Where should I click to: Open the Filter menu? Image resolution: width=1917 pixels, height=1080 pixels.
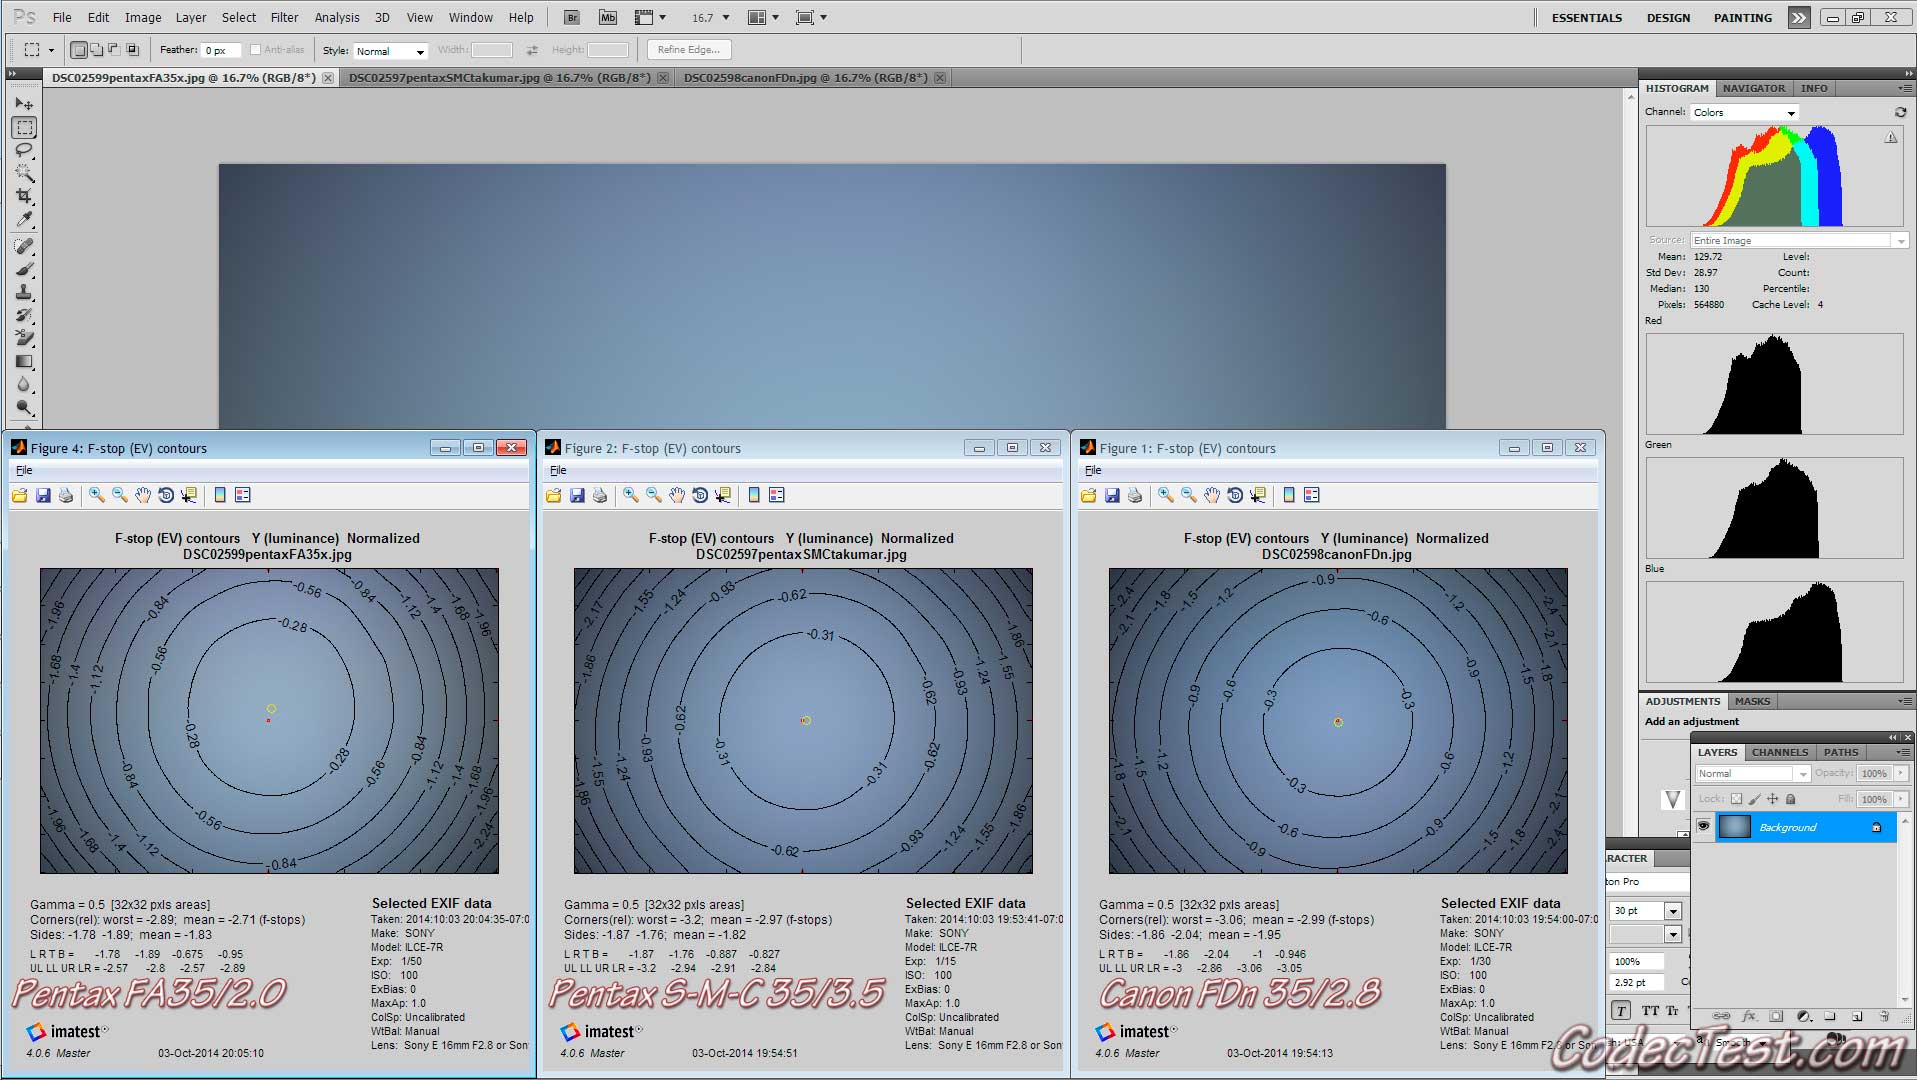(284, 17)
